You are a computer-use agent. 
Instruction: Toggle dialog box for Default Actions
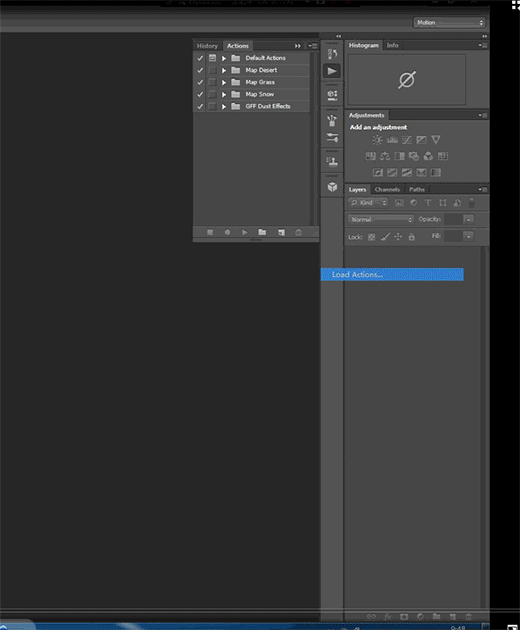(212, 58)
